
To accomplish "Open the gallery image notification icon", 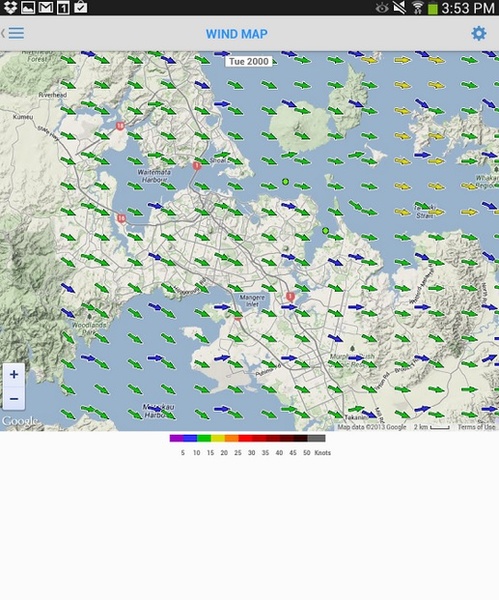I will pos(28,7).
